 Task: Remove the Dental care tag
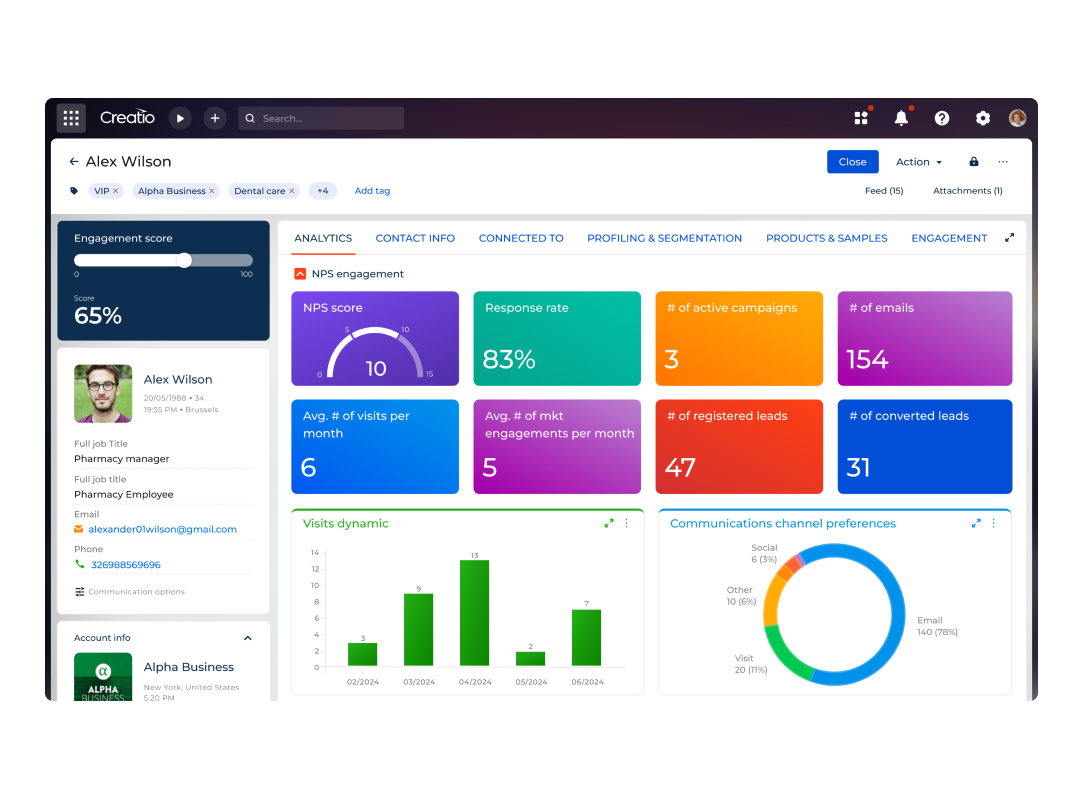pyautogui.click(x=292, y=191)
